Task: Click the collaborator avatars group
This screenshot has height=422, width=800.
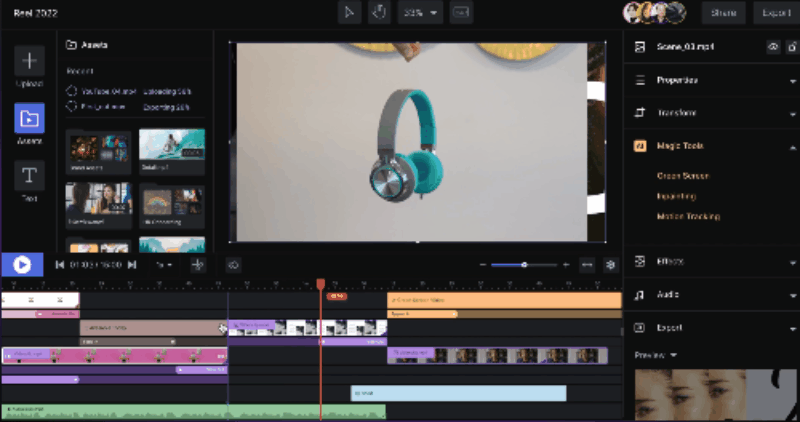Action: 654,13
